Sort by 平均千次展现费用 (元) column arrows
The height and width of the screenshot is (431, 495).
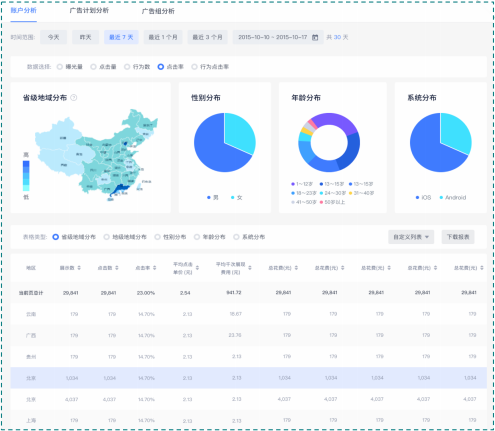click(250, 268)
